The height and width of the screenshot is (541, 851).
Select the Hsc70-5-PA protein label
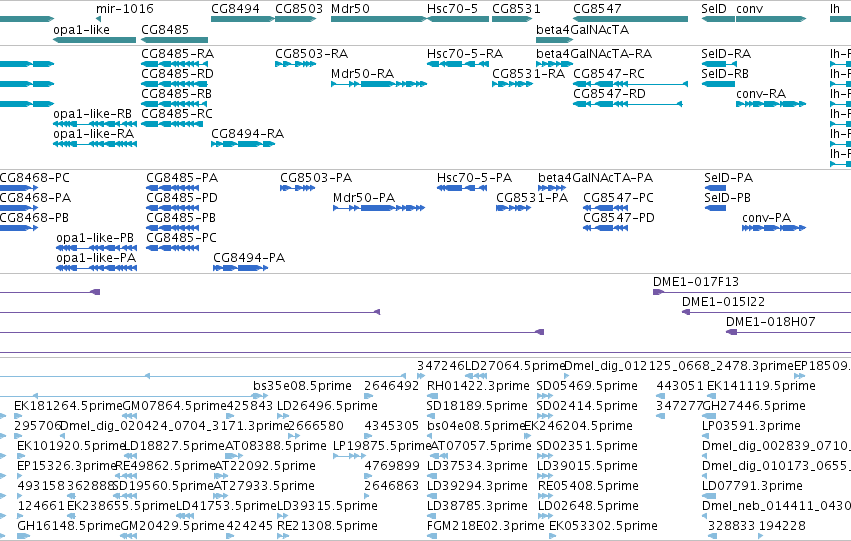pyautogui.click(x=474, y=178)
